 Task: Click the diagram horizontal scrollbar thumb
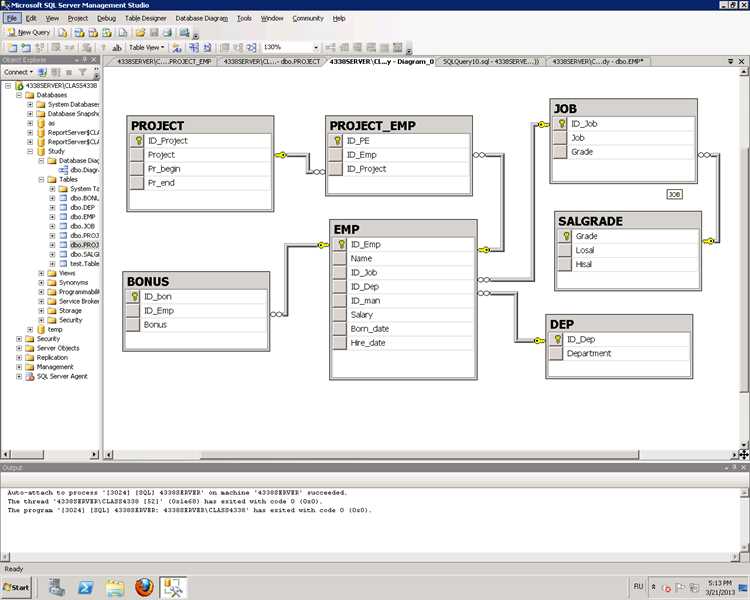[x=419, y=455]
